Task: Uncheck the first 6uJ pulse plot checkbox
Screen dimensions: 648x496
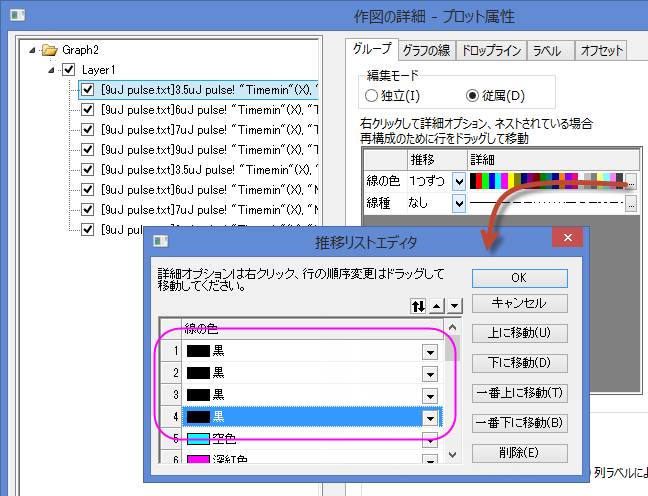Action: coord(88,110)
